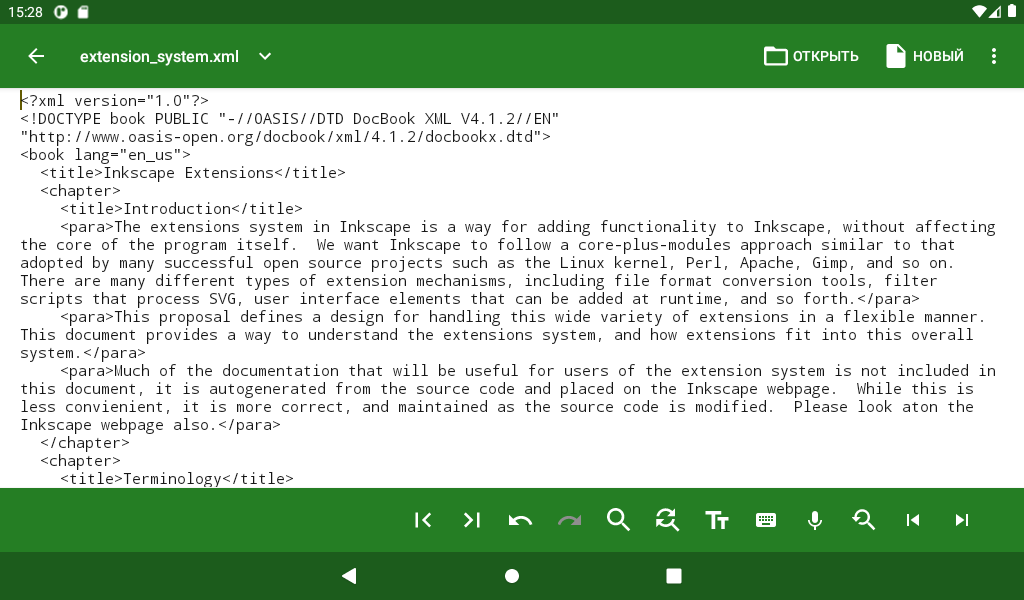This screenshot has width=1024, height=600.
Task: Click the line 'Inkscape webpage also.'
Action: pyautogui.click(x=150, y=425)
